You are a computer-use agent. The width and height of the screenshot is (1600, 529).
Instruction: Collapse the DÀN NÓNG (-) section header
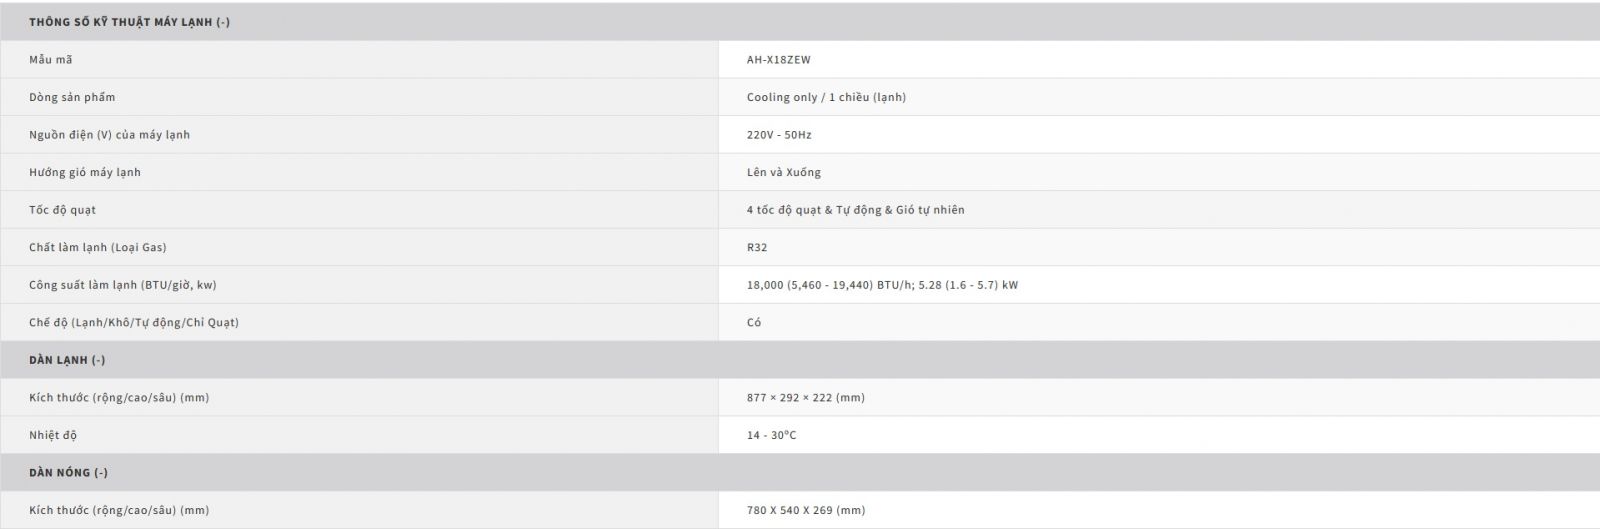(x=800, y=472)
